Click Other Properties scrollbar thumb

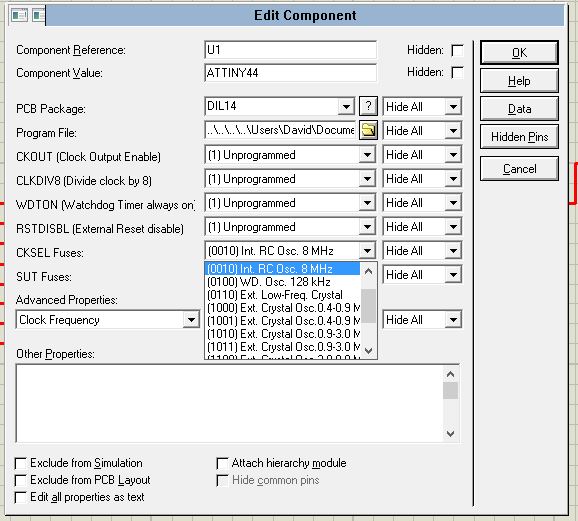tap(450, 390)
